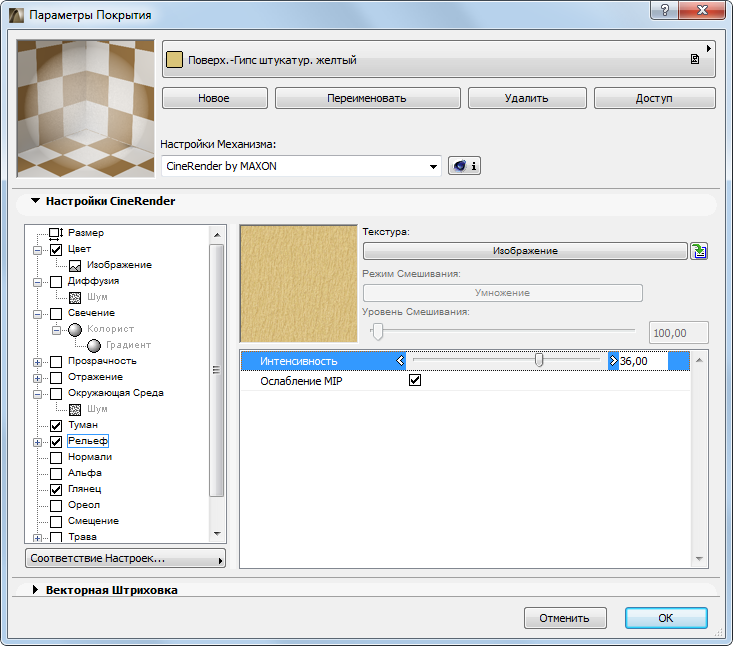Toggle Ослабление MIP checkbox

point(415,380)
